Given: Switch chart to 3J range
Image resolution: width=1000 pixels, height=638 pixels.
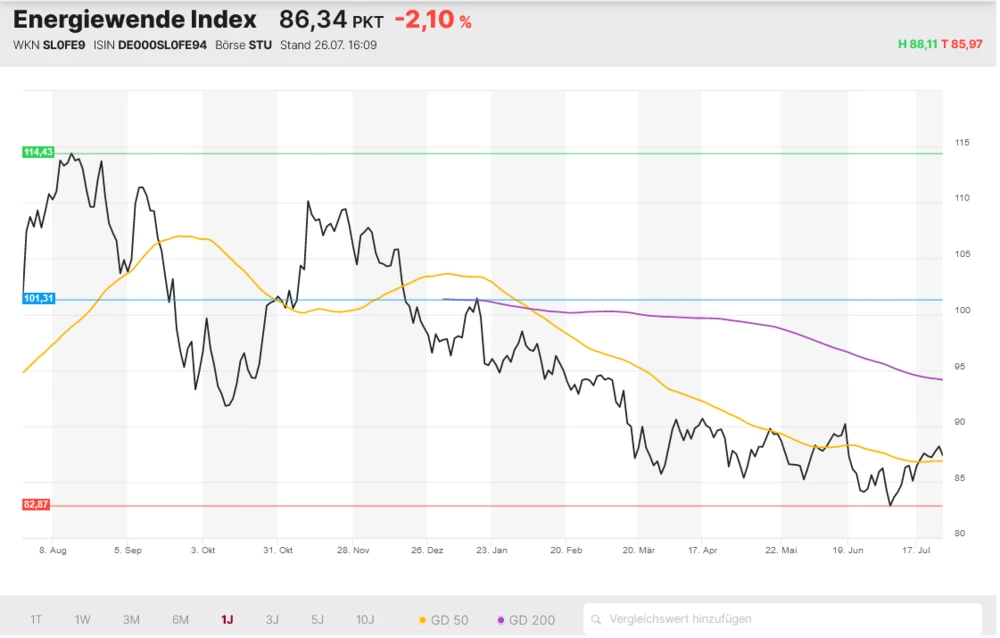Looking at the screenshot, I should (x=272, y=620).
